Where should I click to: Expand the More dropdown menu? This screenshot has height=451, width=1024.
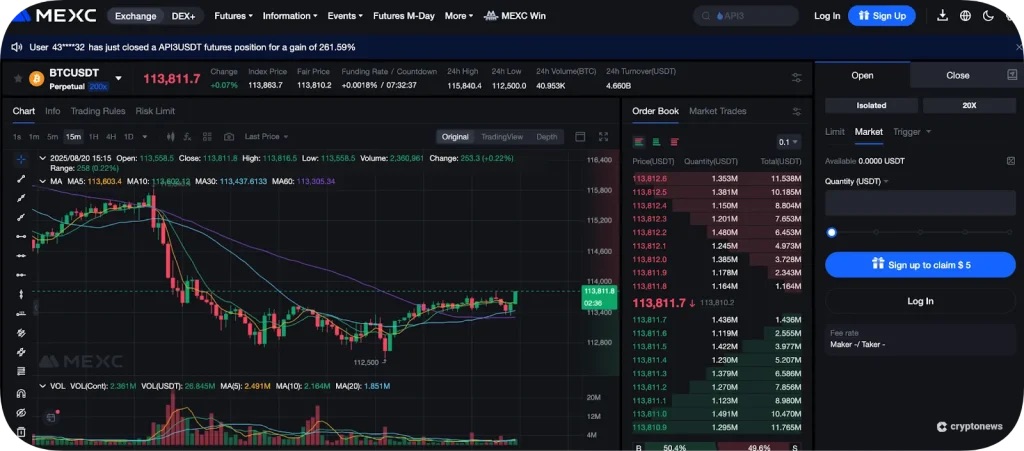click(458, 16)
